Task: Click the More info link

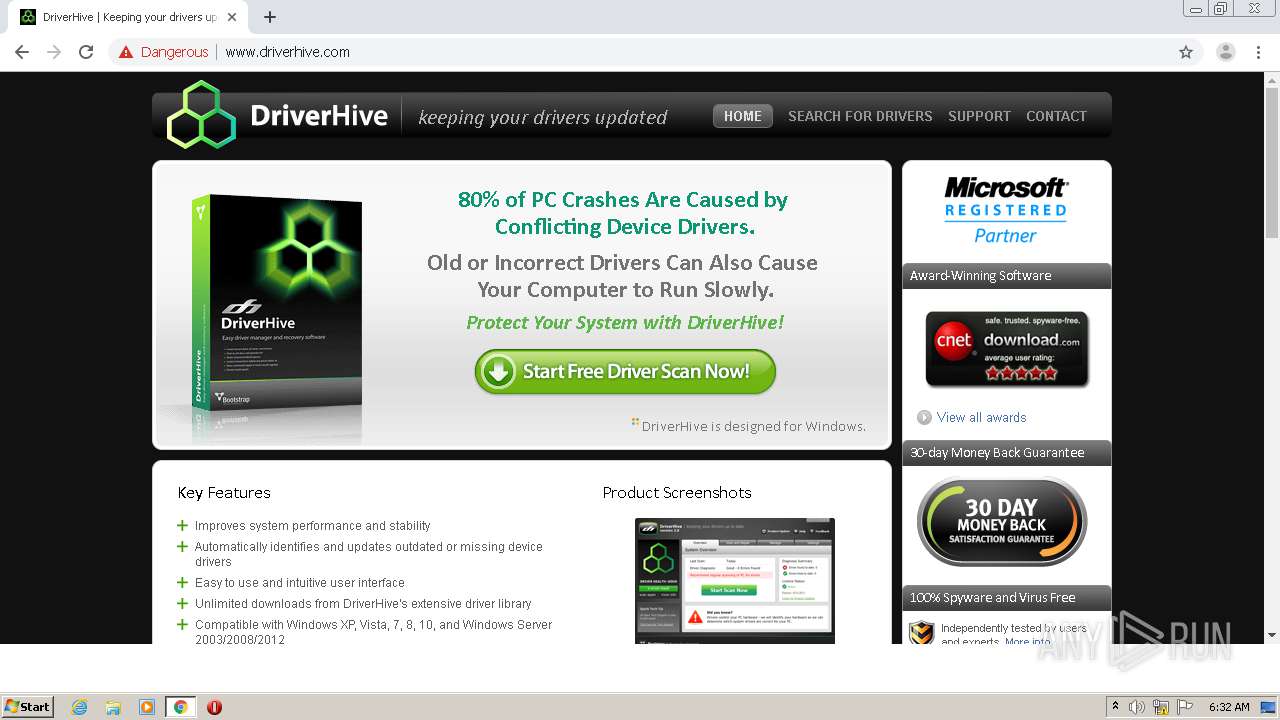Action: tap(1028, 642)
